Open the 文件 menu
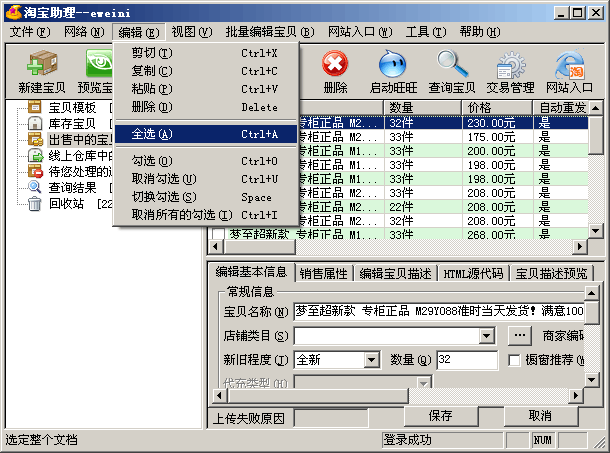 point(30,32)
